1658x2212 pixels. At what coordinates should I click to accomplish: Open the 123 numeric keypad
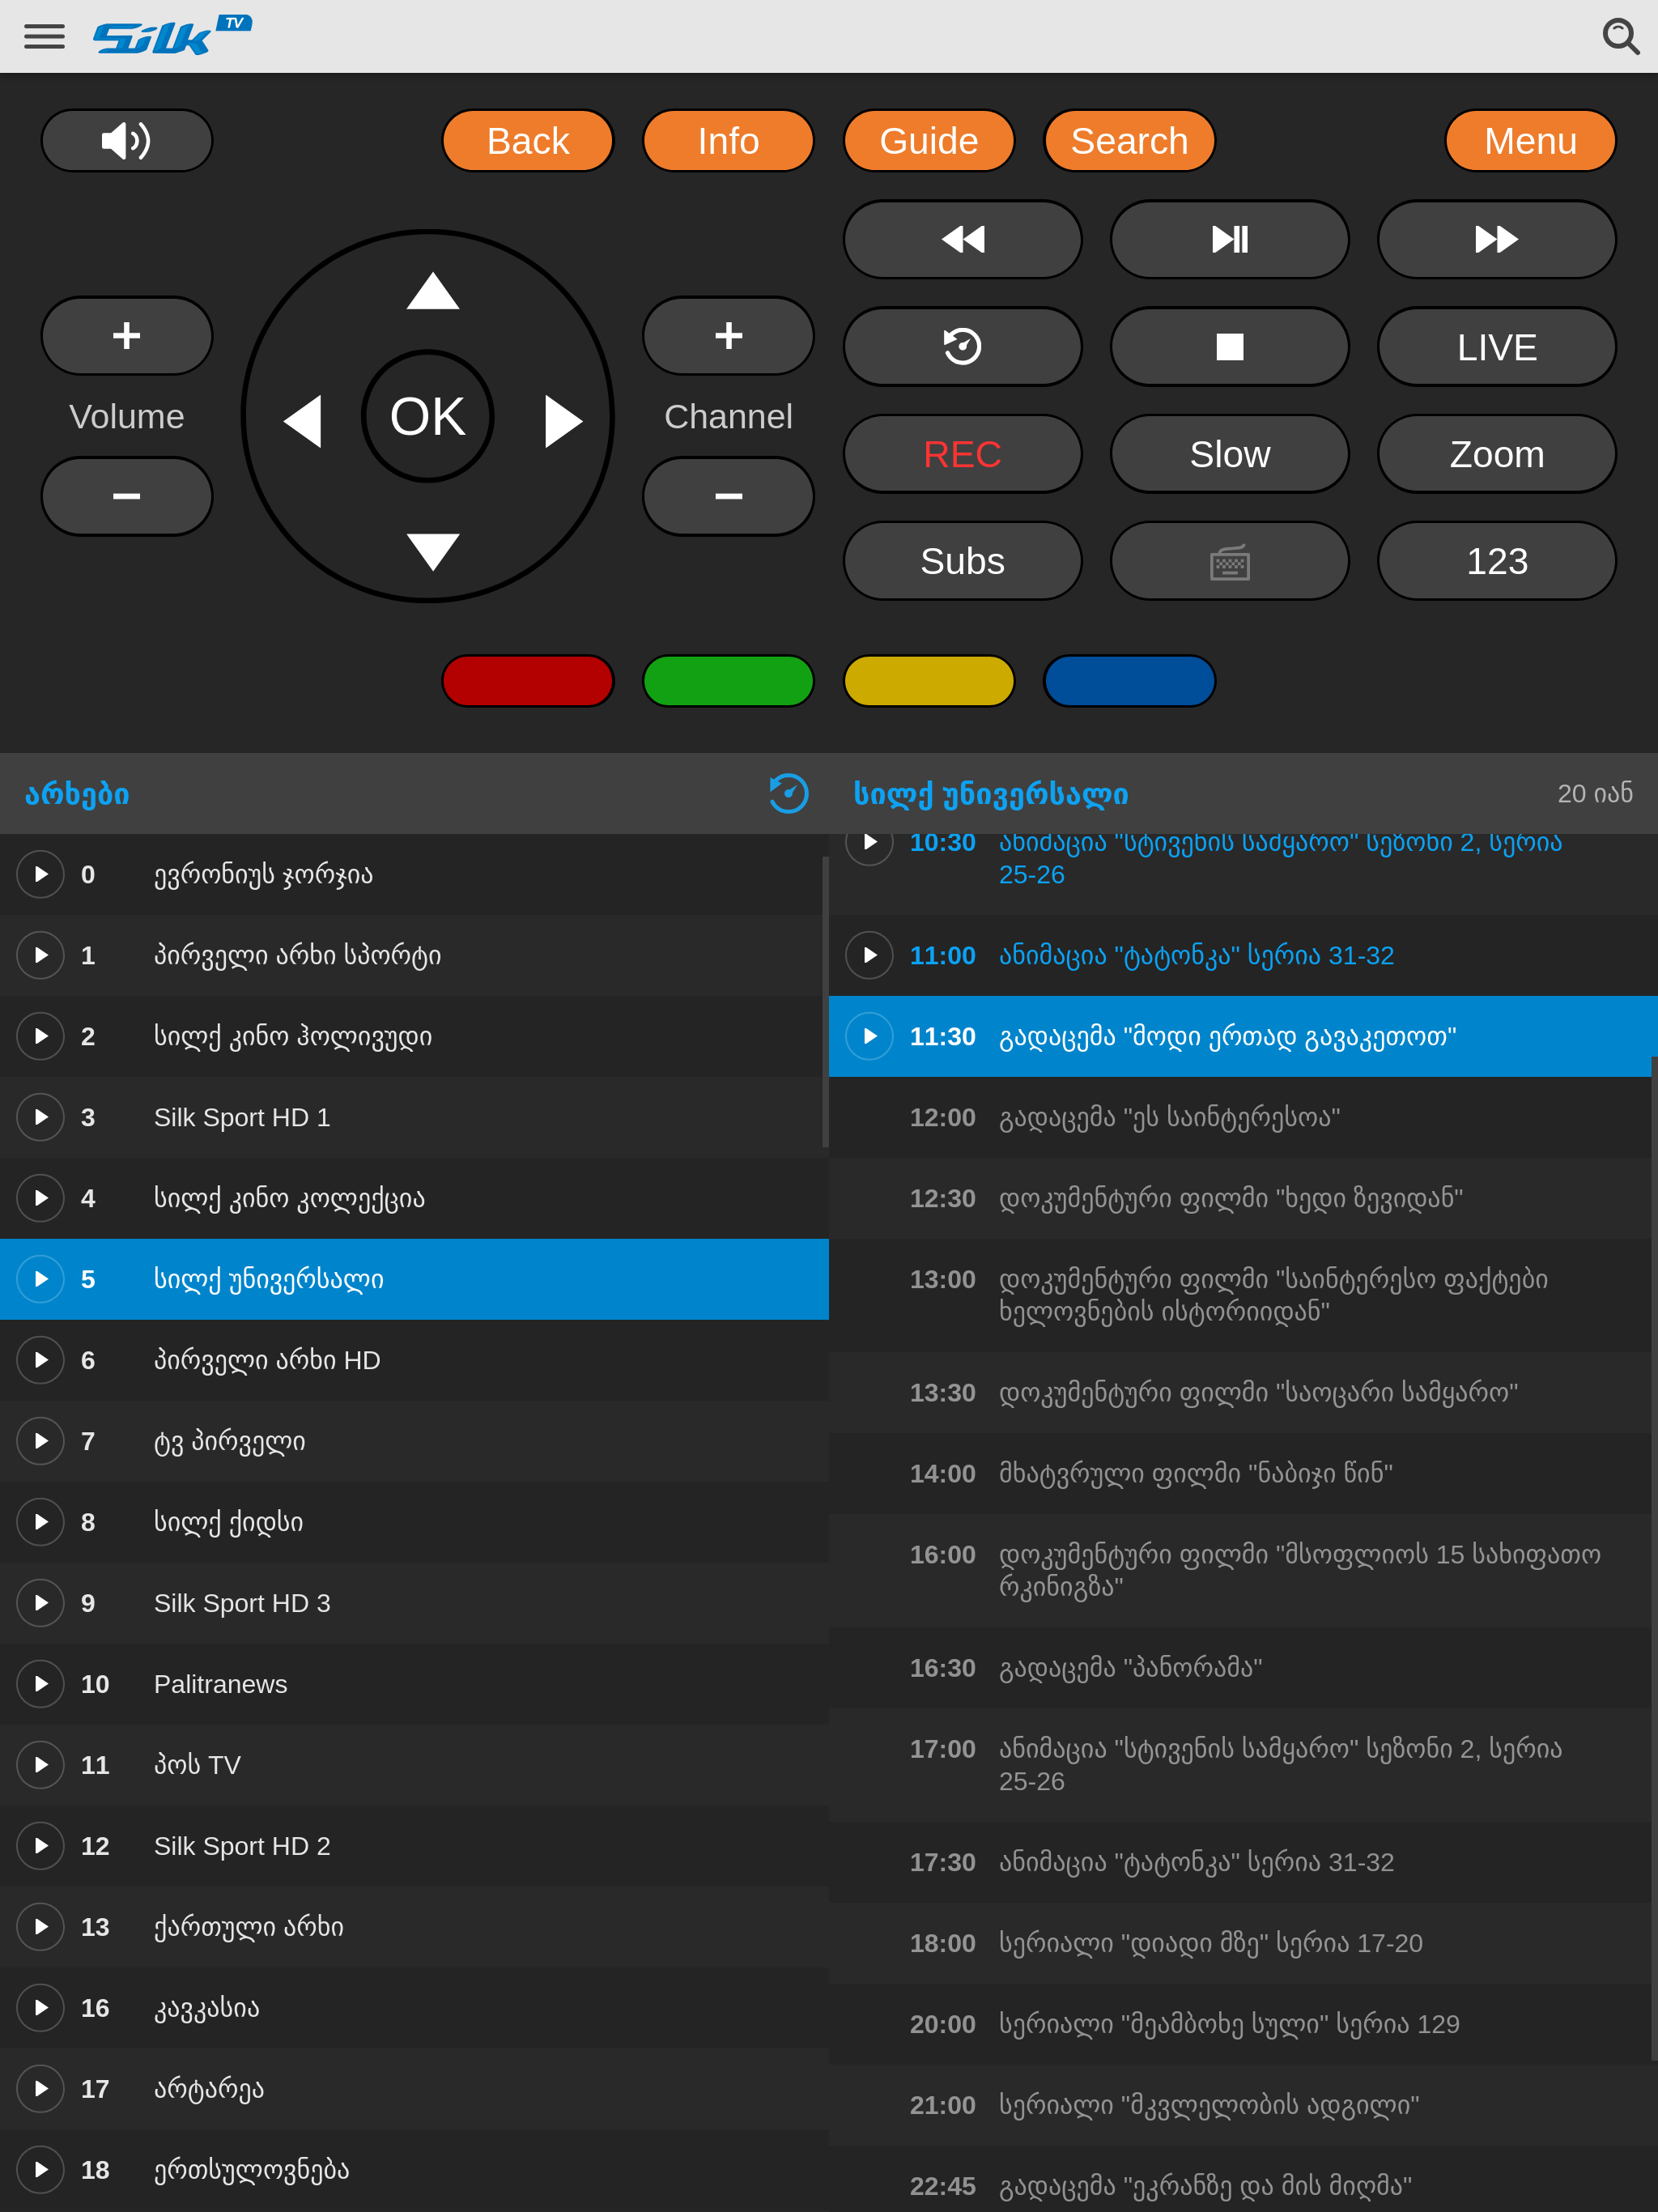1496,560
